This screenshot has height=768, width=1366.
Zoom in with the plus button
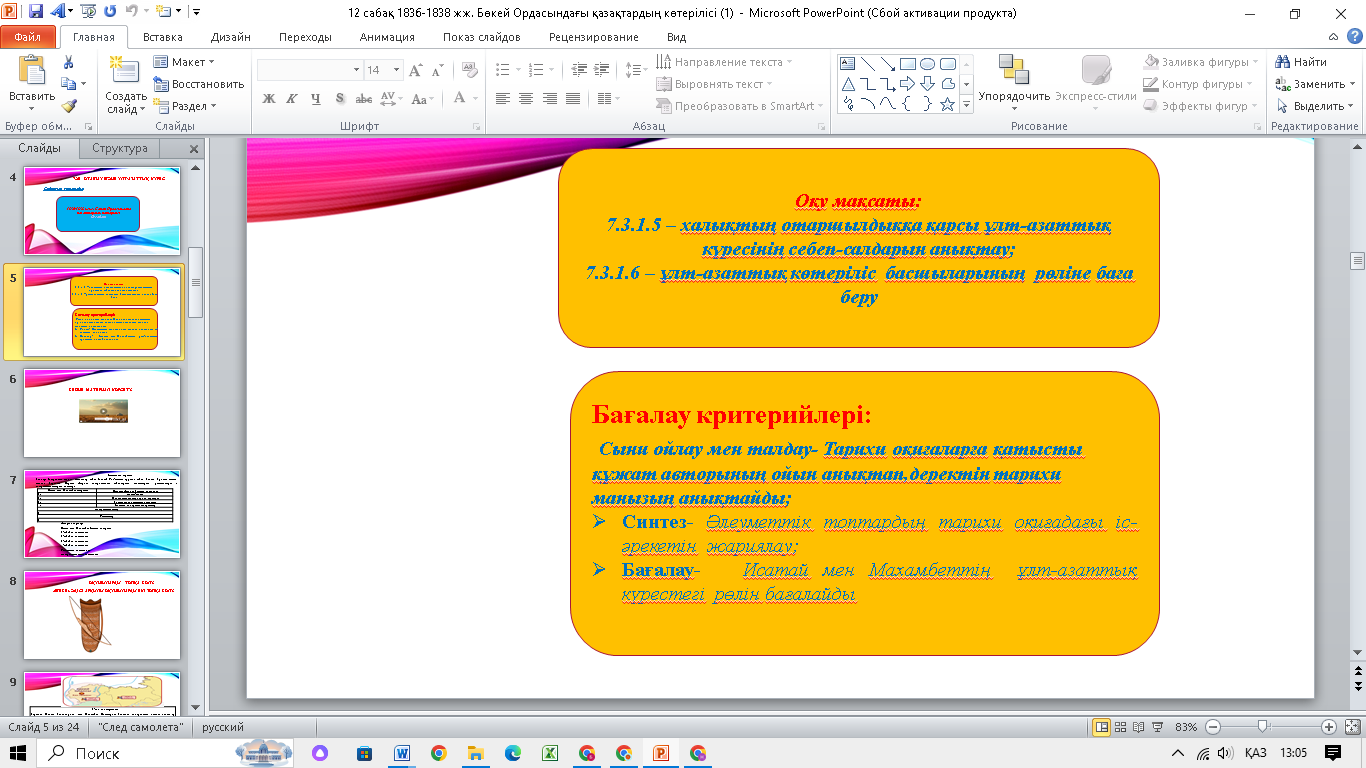click(x=1328, y=727)
